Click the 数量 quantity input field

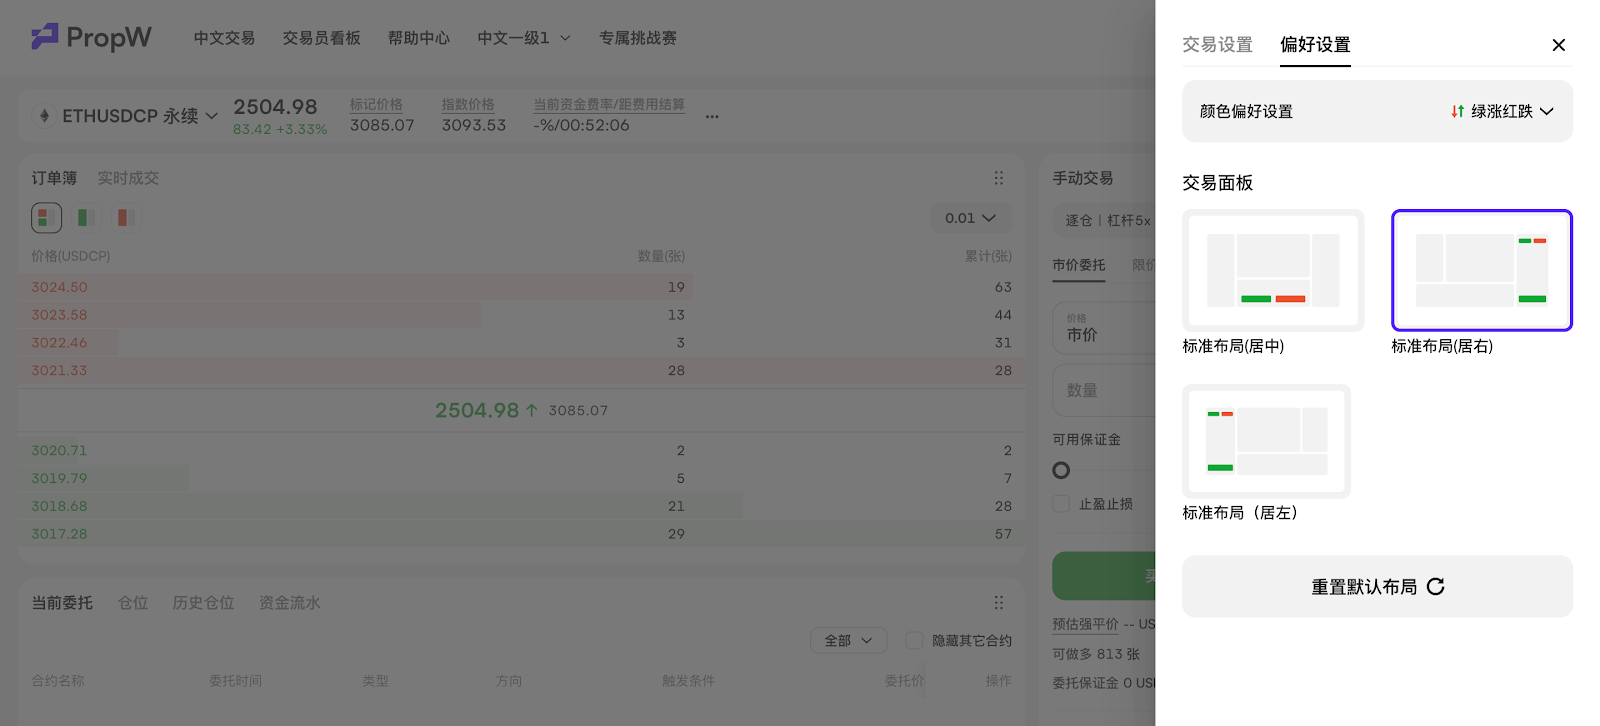point(1104,390)
